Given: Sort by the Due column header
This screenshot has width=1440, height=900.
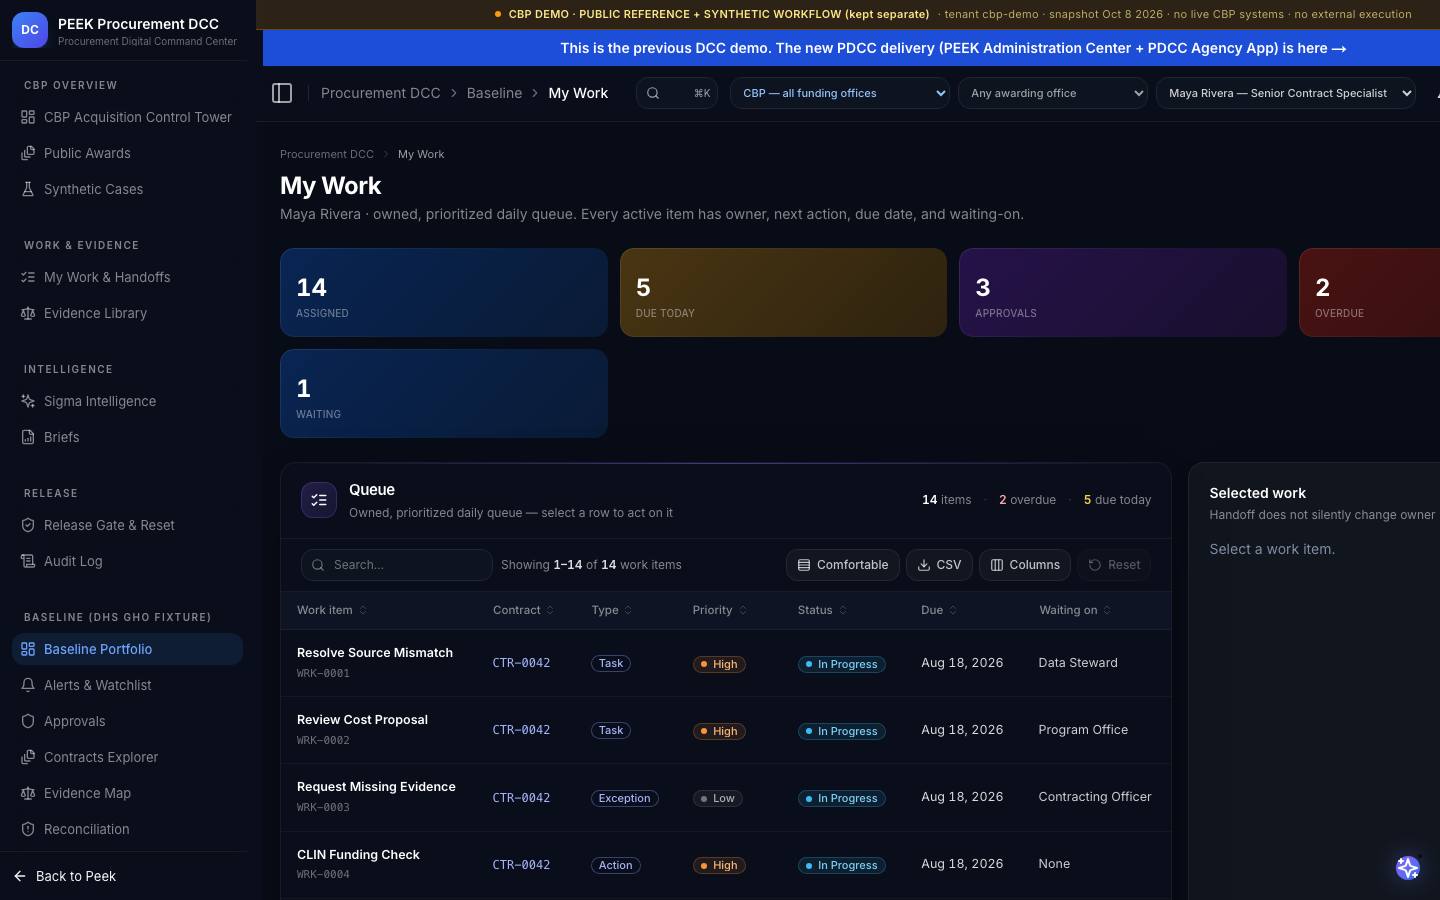Looking at the screenshot, I should [x=939, y=610].
